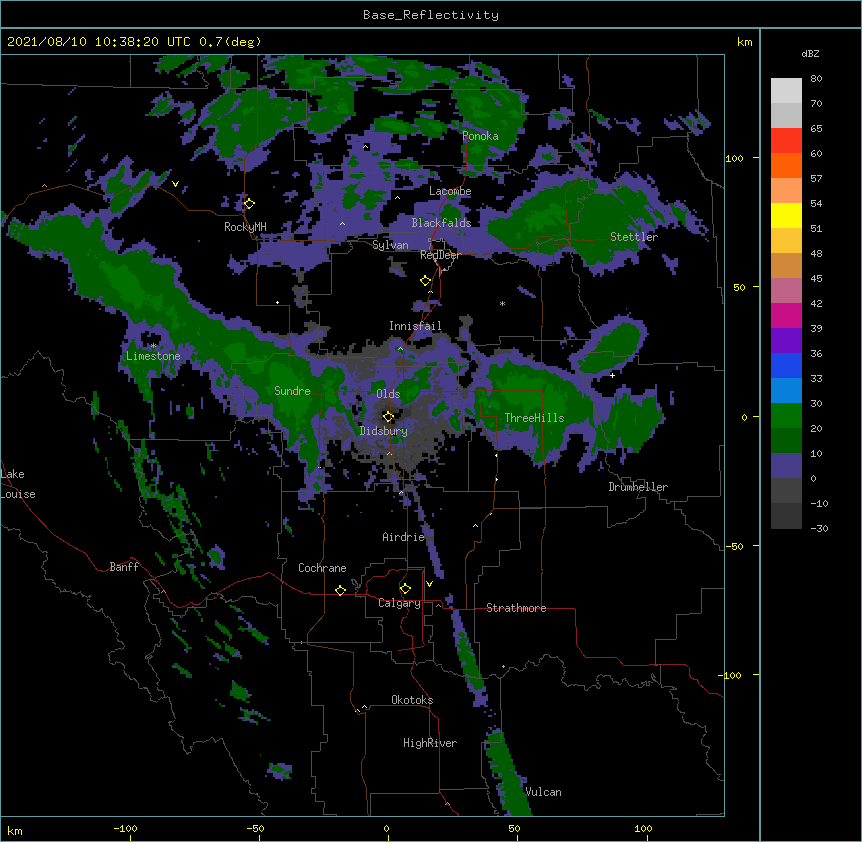Click the RedDeer city label
The width and height of the screenshot is (862, 842).
440,255
